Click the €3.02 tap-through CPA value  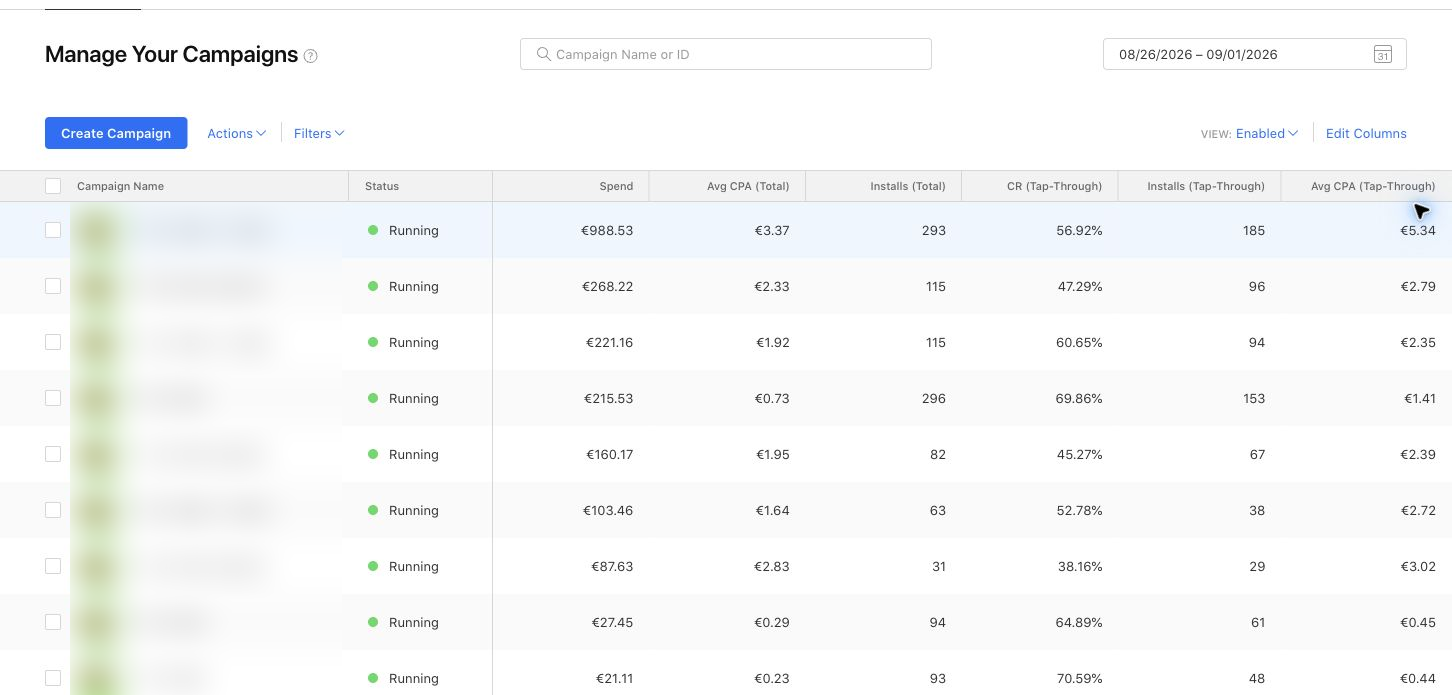tap(1418, 566)
